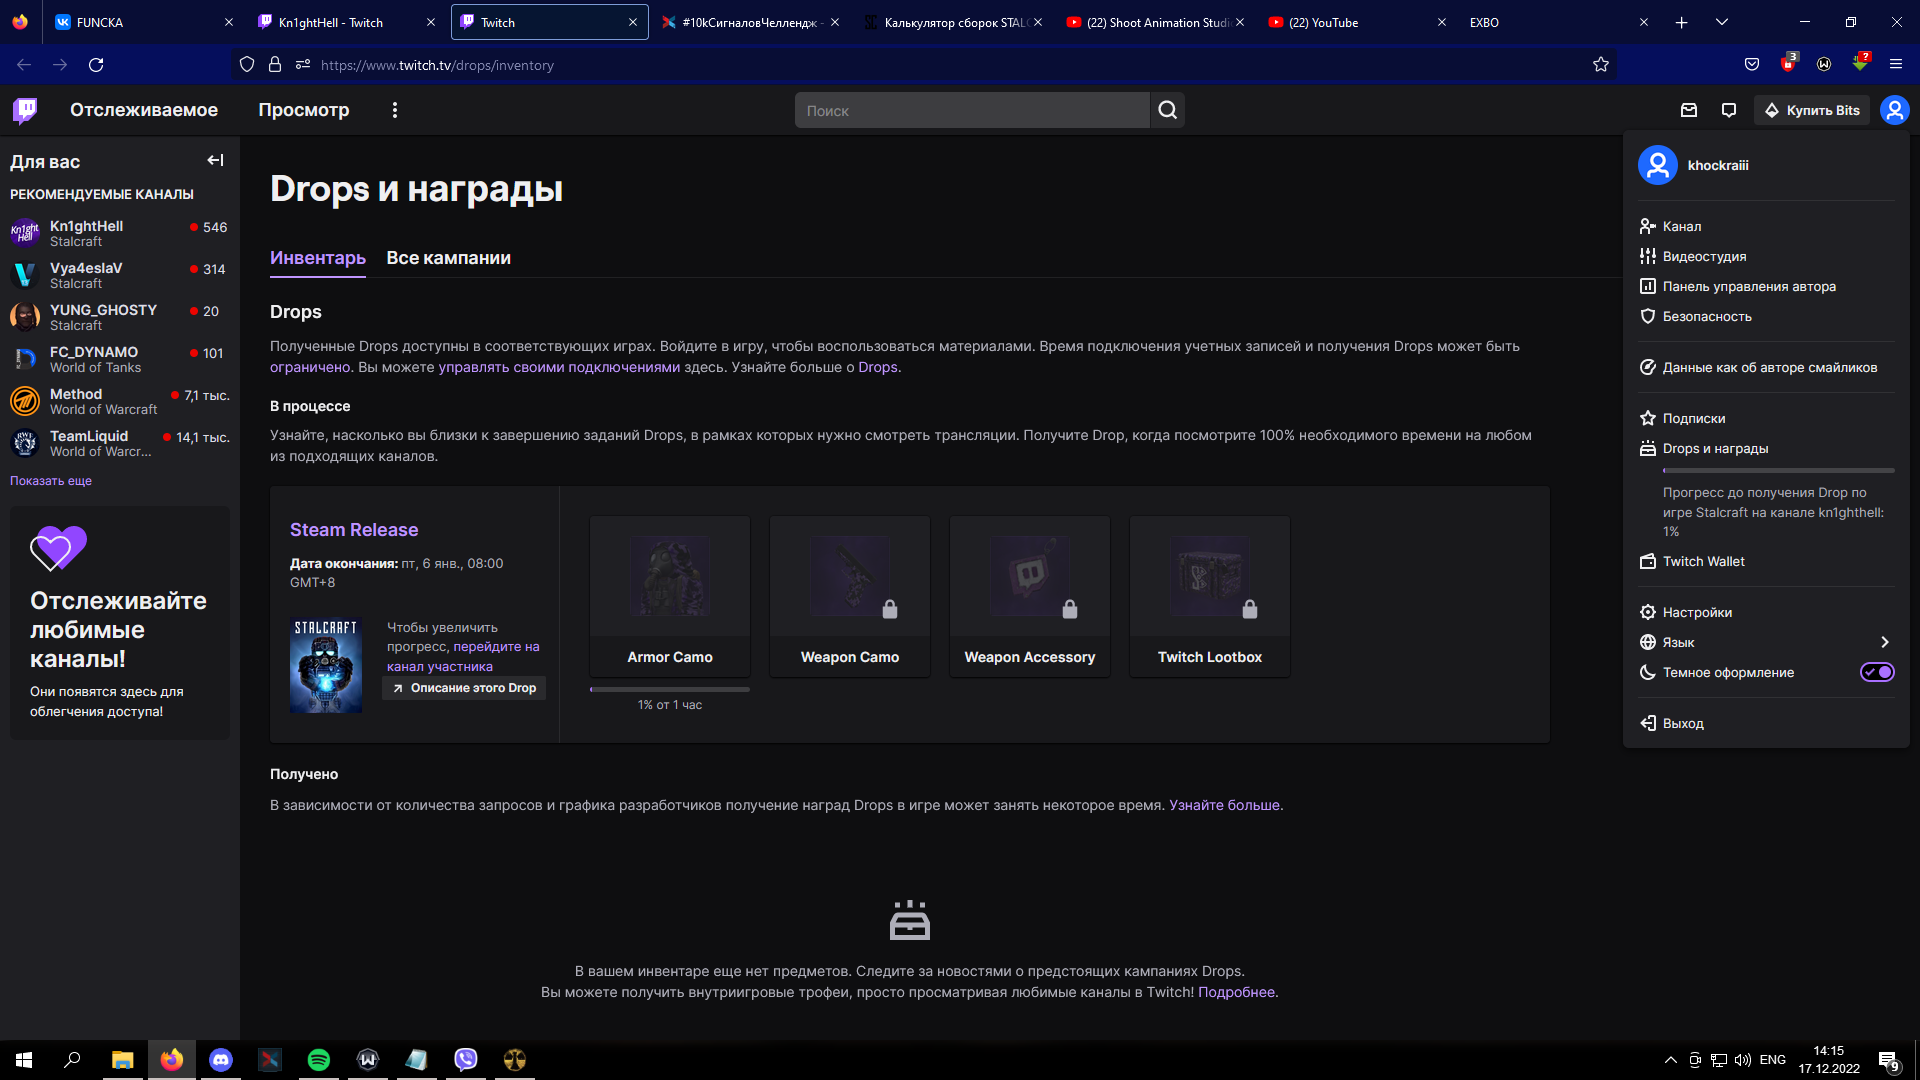Open the whispers chat bubble icon
1920x1080 pixels.
pyautogui.click(x=1729, y=110)
